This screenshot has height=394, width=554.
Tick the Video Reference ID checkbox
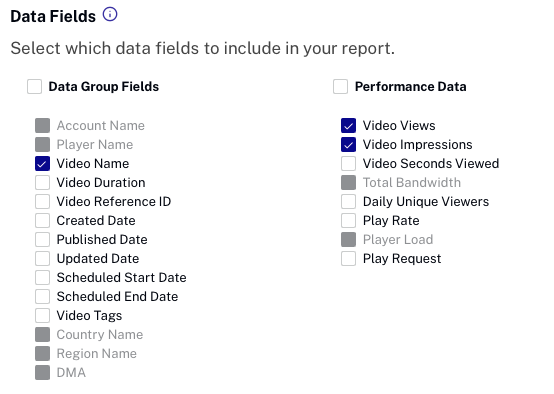(42, 202)
